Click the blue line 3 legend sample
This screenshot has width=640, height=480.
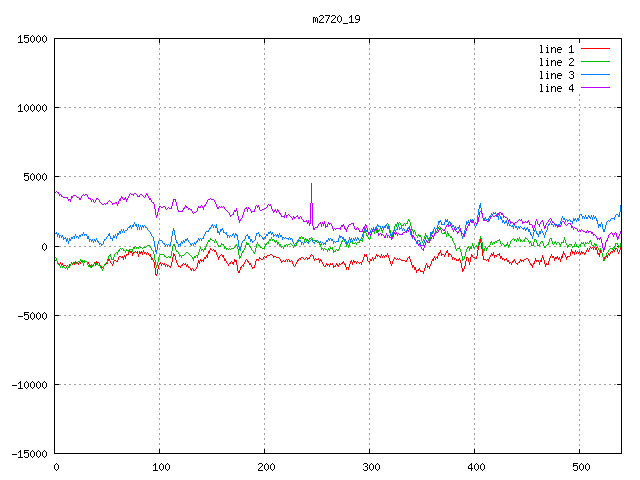tap(595, 75)
